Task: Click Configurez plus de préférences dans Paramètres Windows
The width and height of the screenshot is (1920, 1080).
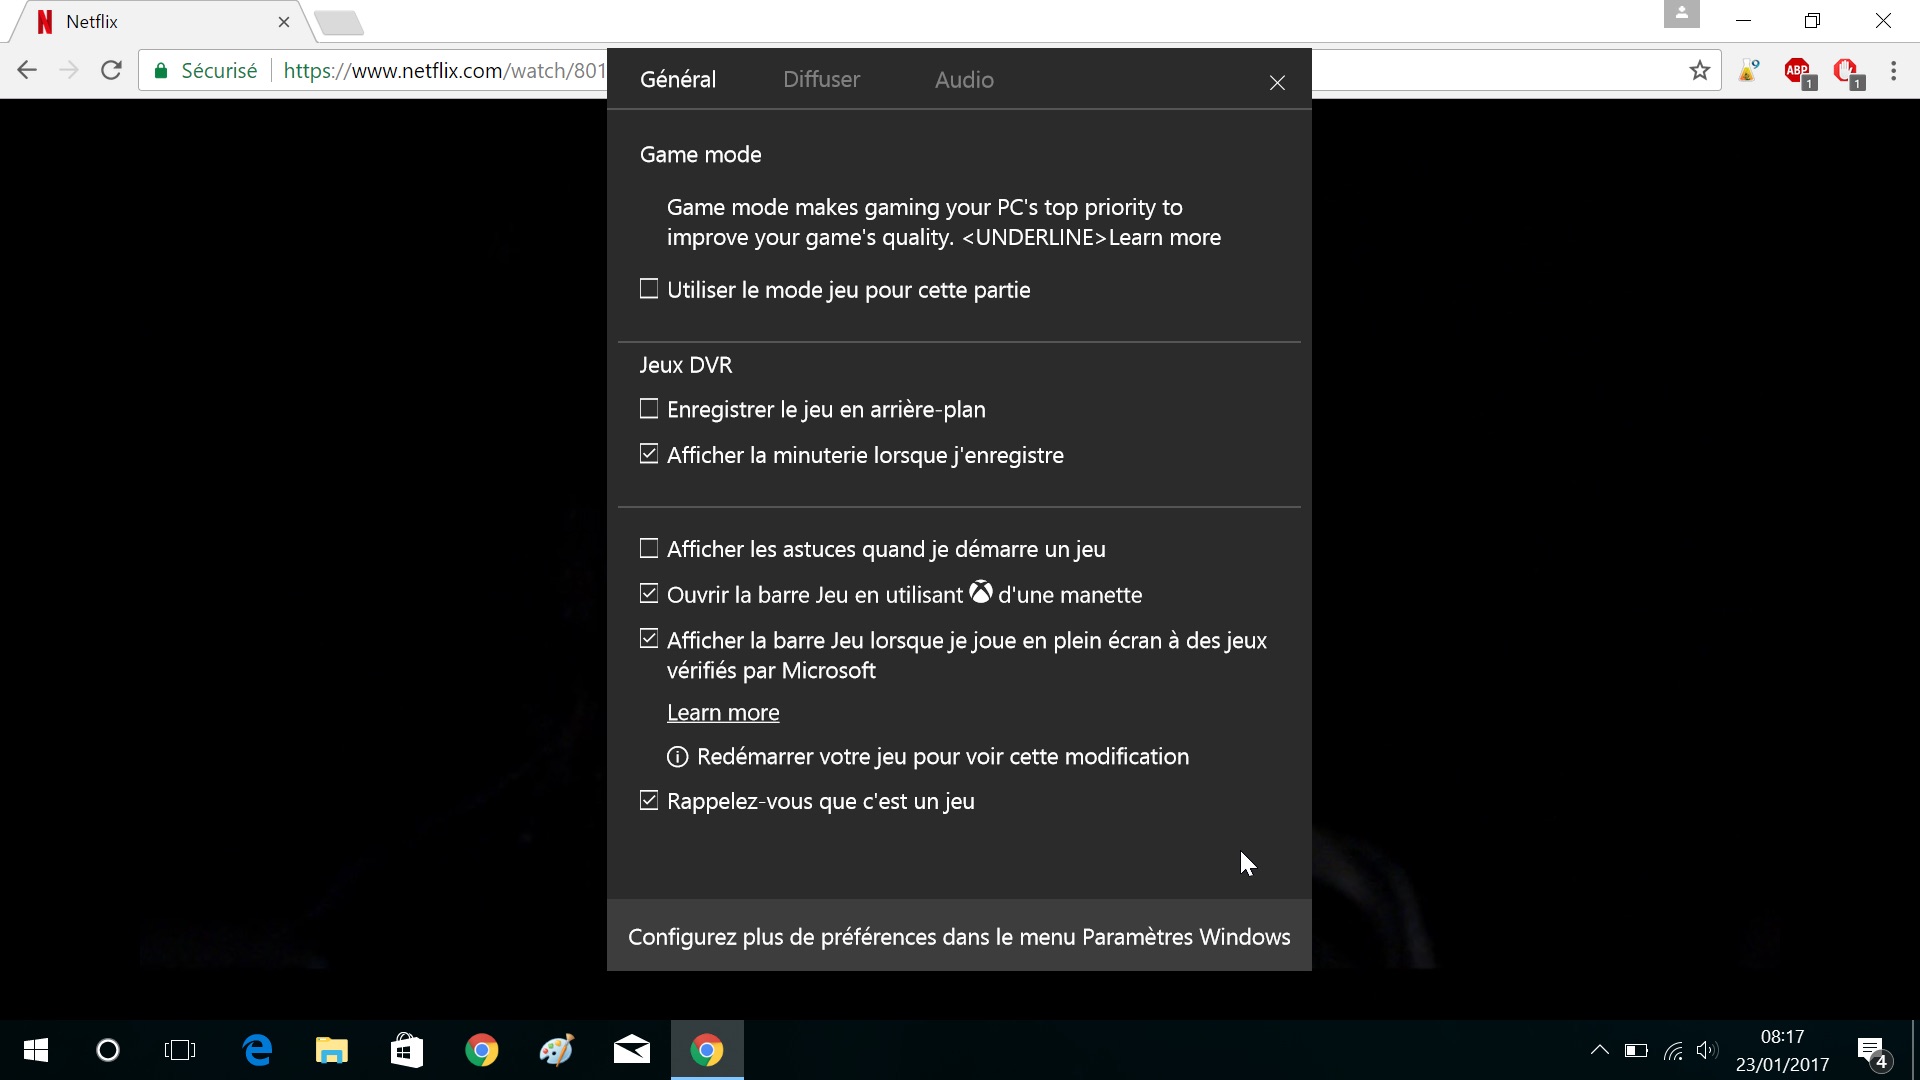Action: [959, 936]
